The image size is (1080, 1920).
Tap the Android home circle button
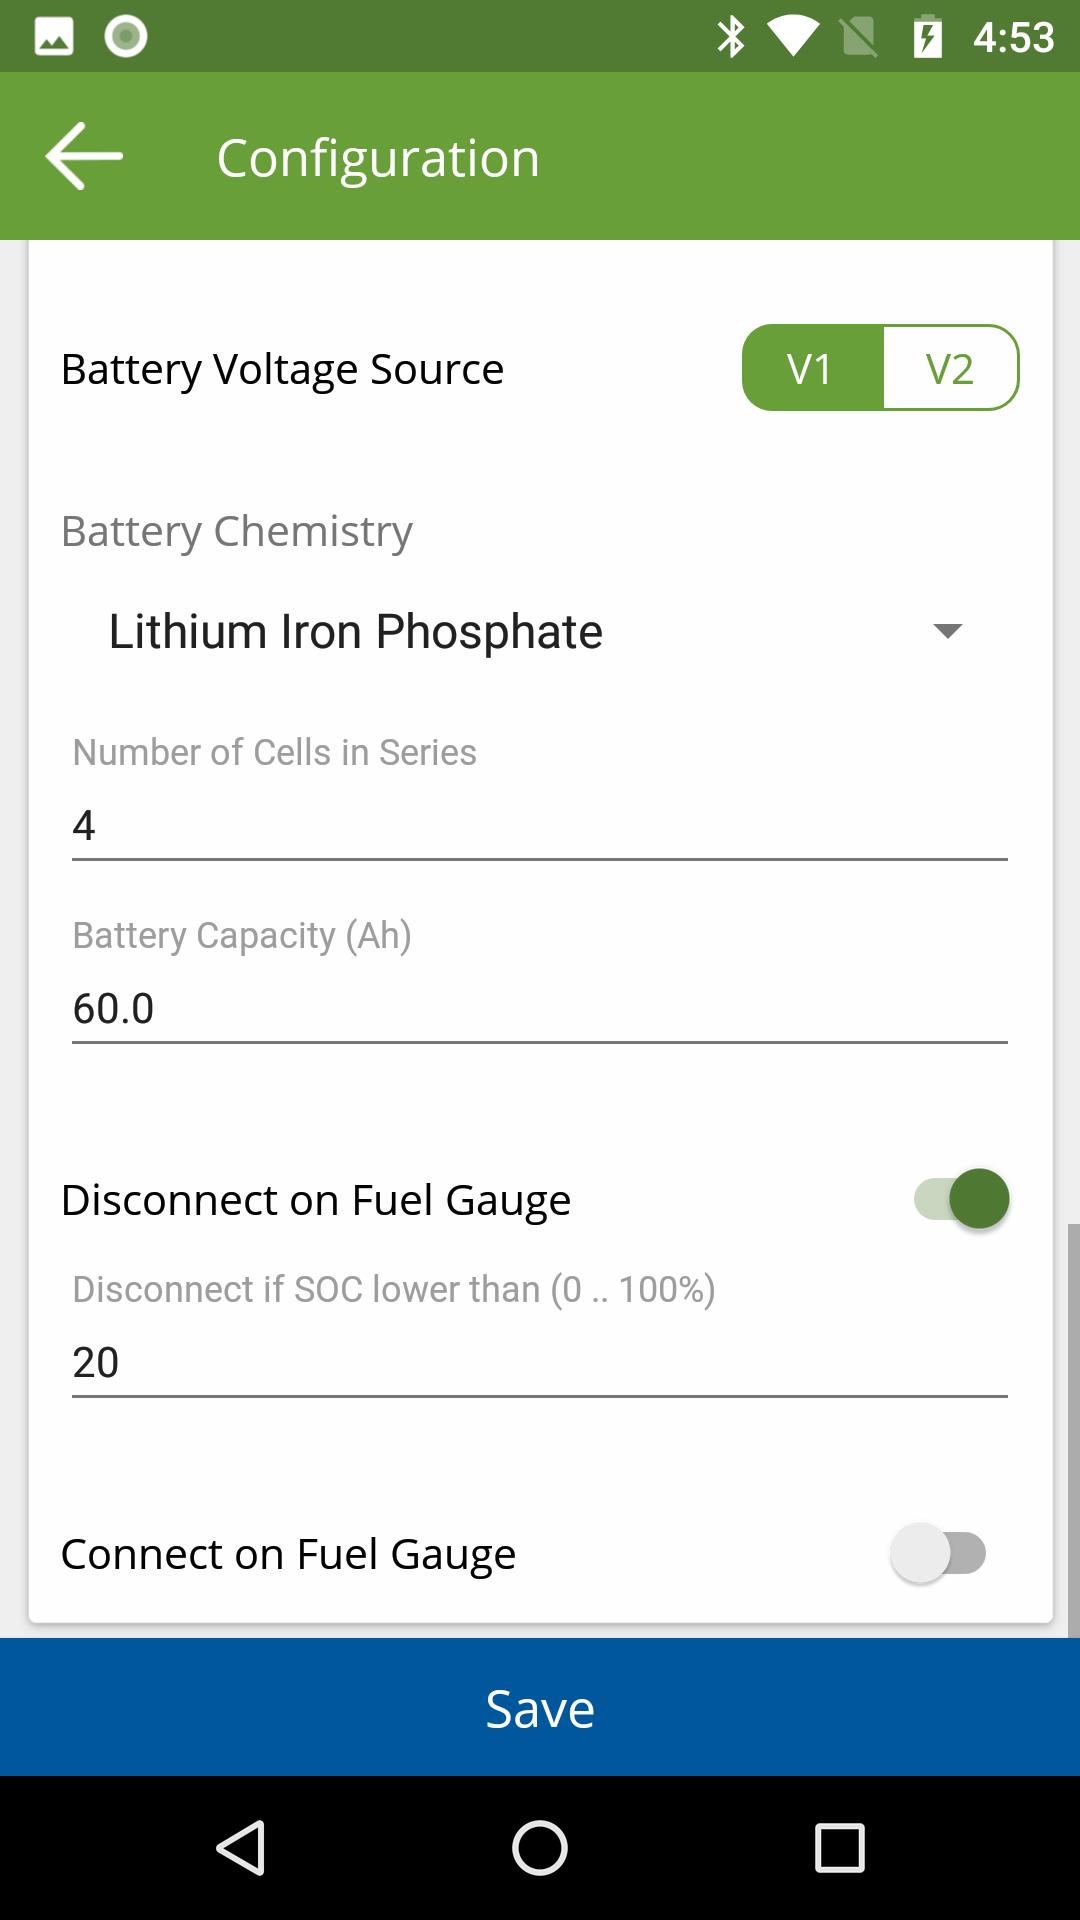coord(540,1847)
